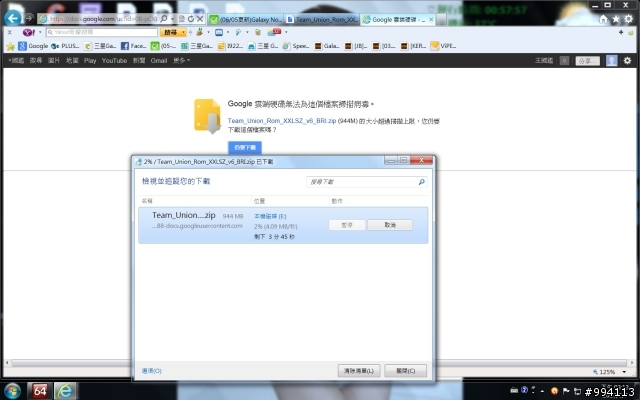The height and width of the screenshot is (400, 640).
Task: Refresh the page with reload icon
Action: 191,19
